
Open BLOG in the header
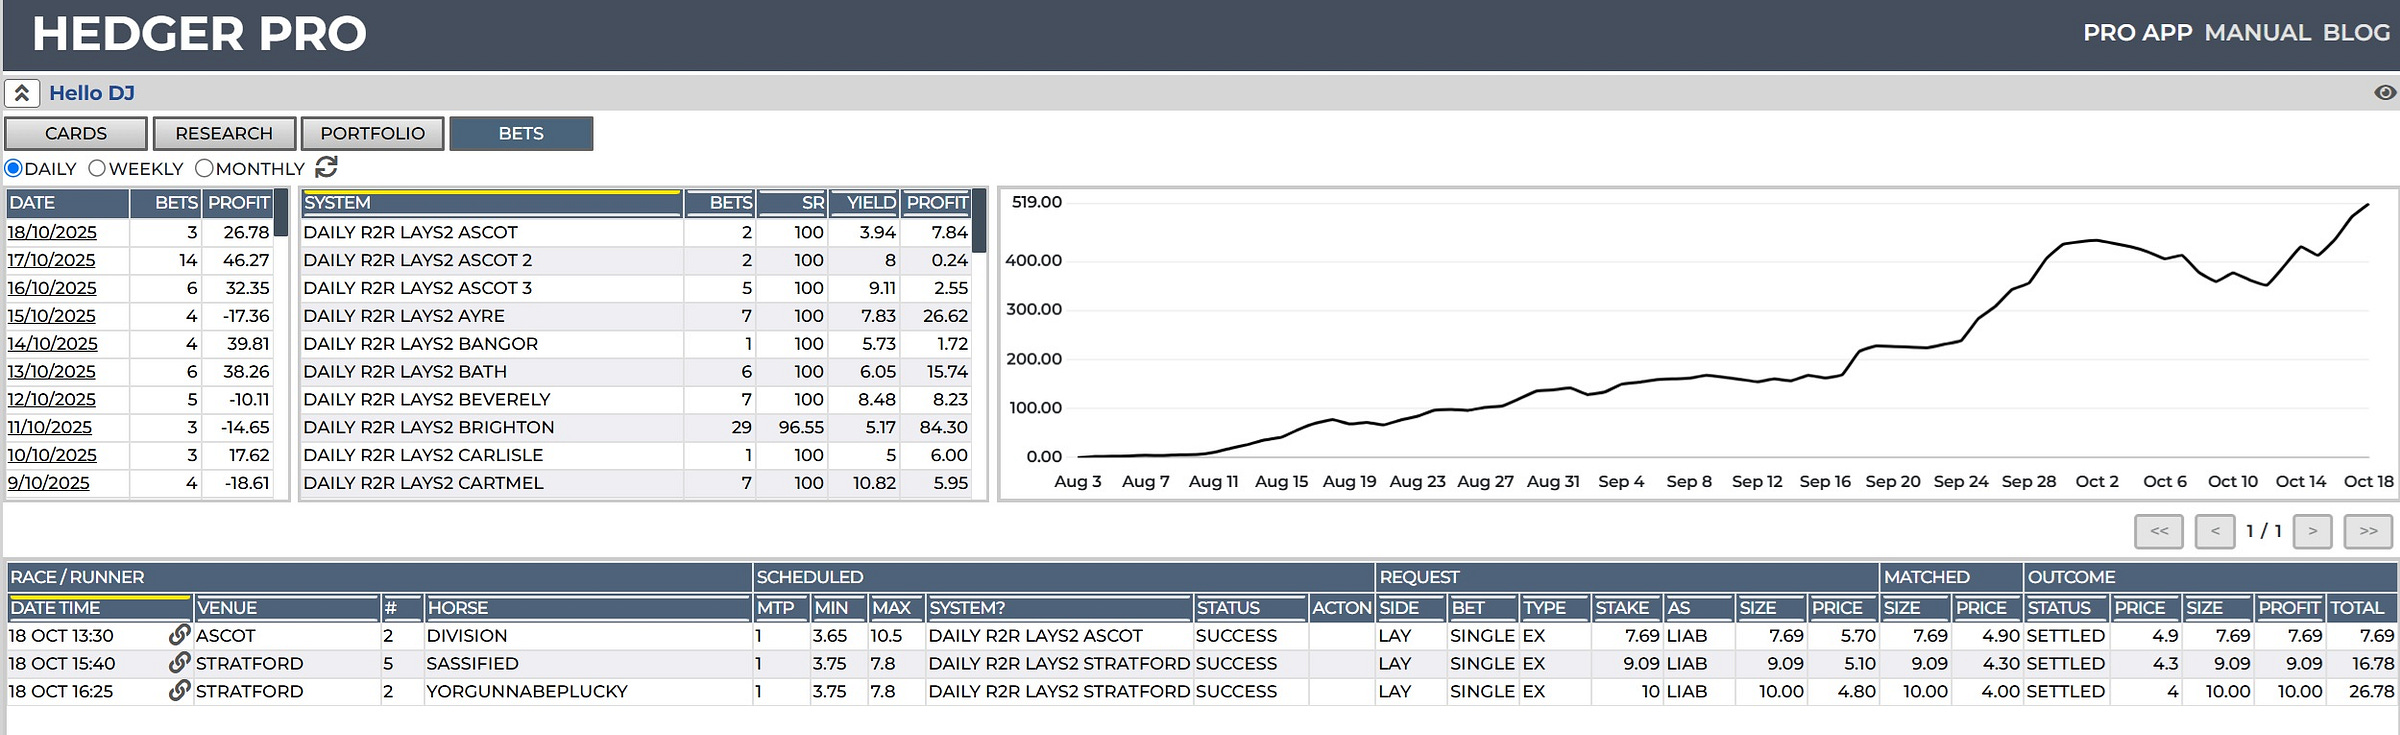click(x=2356, y=33)
